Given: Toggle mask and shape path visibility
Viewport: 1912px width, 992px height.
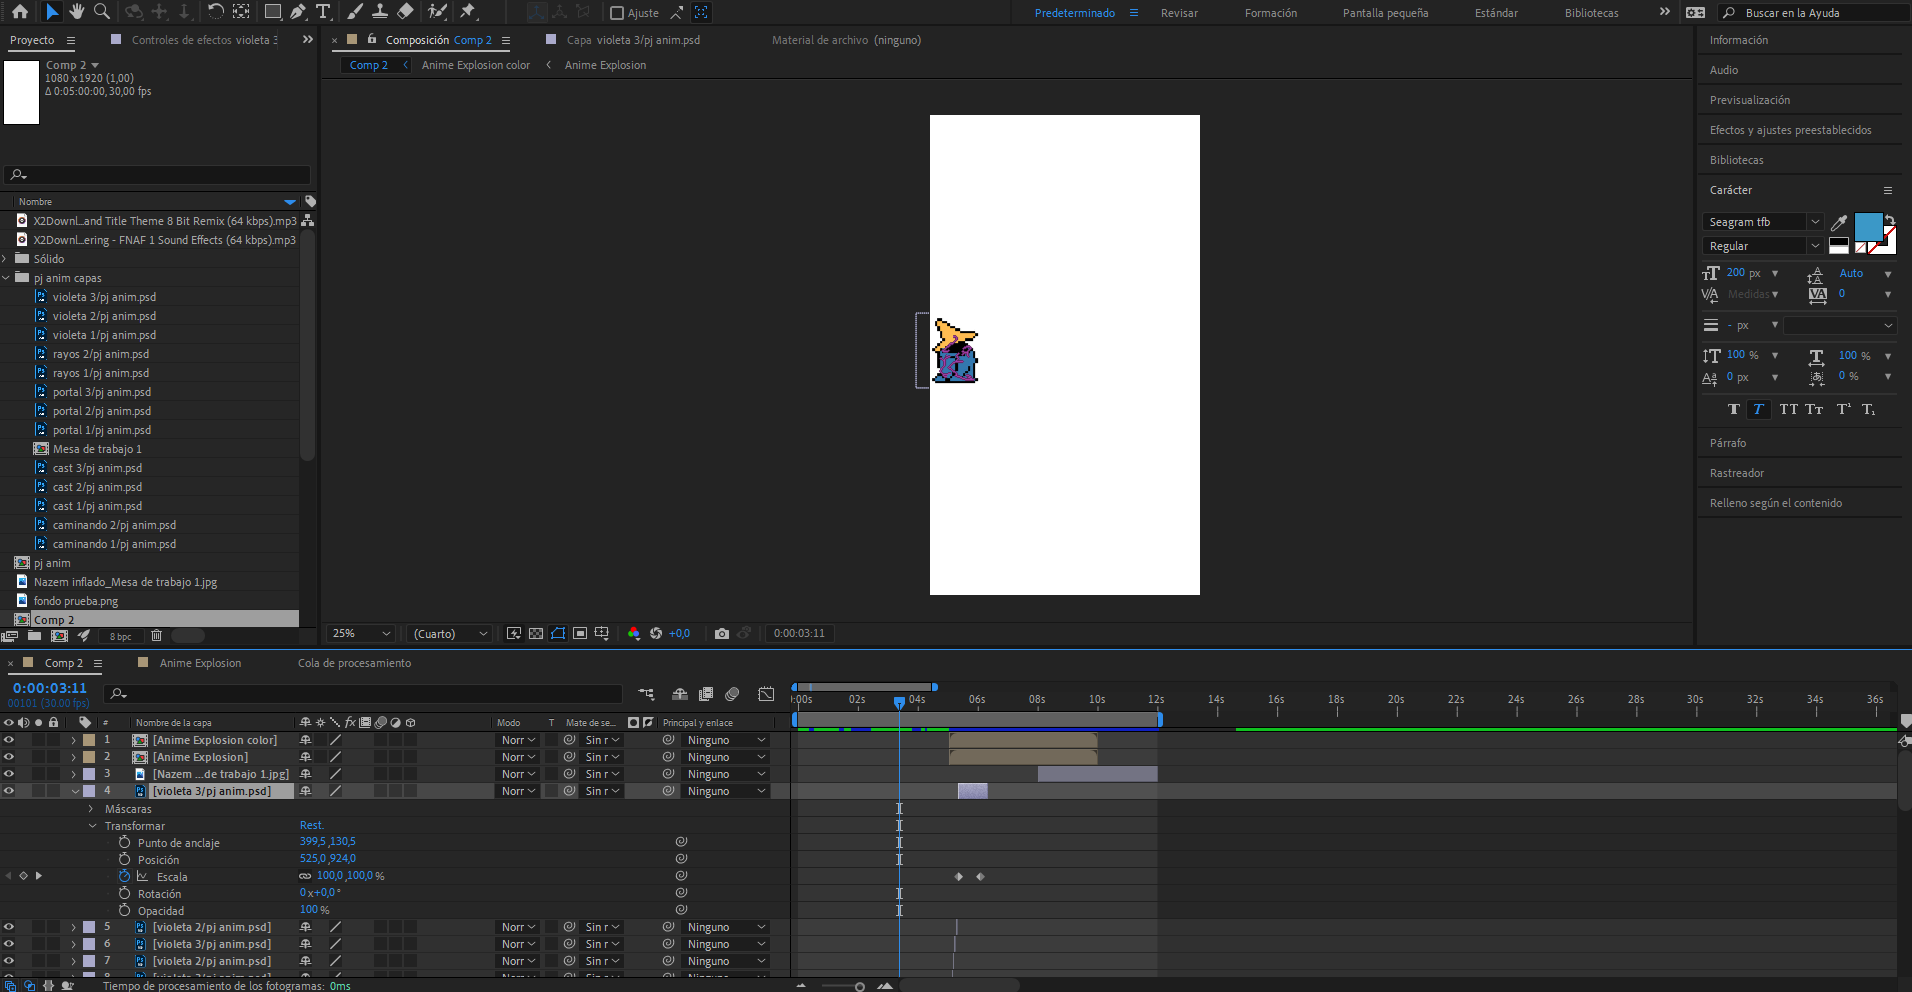Looking at the screenshot, I should click(558, 634).
